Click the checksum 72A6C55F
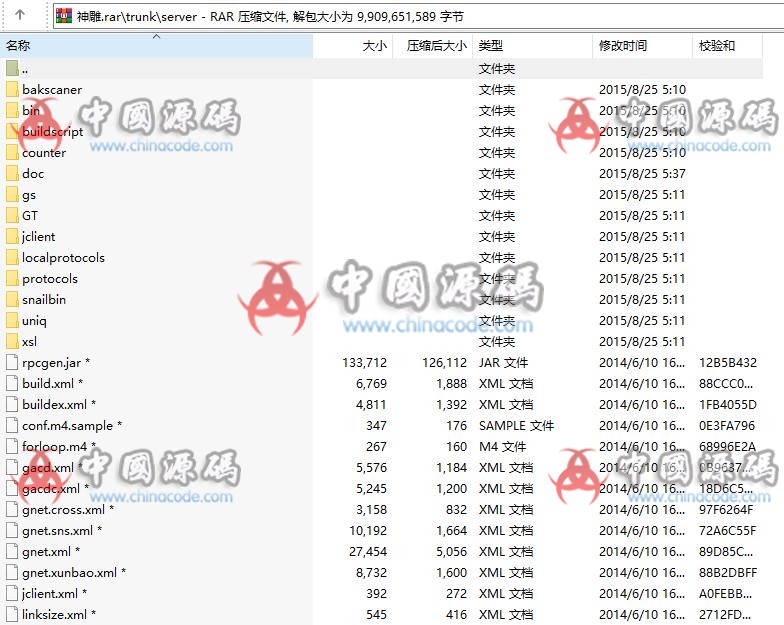The height and width of the screenshot is (625, 784). click(x=728, y=530)
